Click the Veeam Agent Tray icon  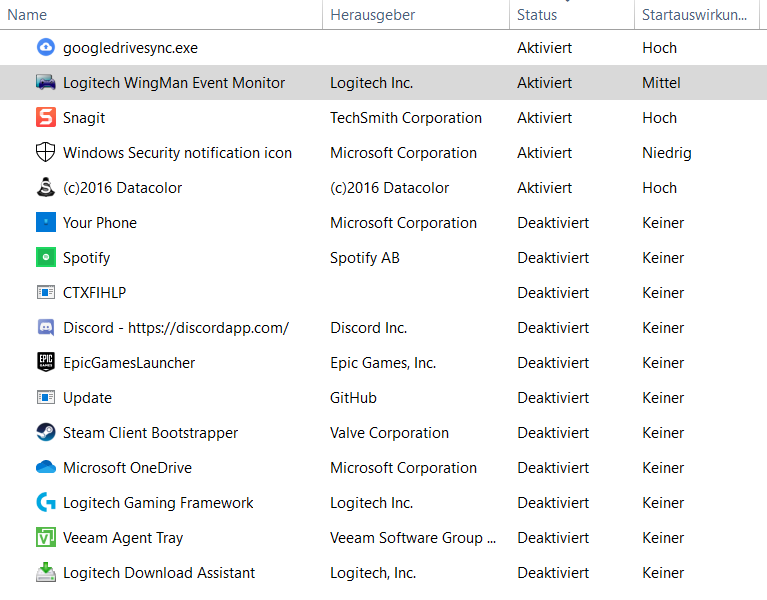[45, 537]
